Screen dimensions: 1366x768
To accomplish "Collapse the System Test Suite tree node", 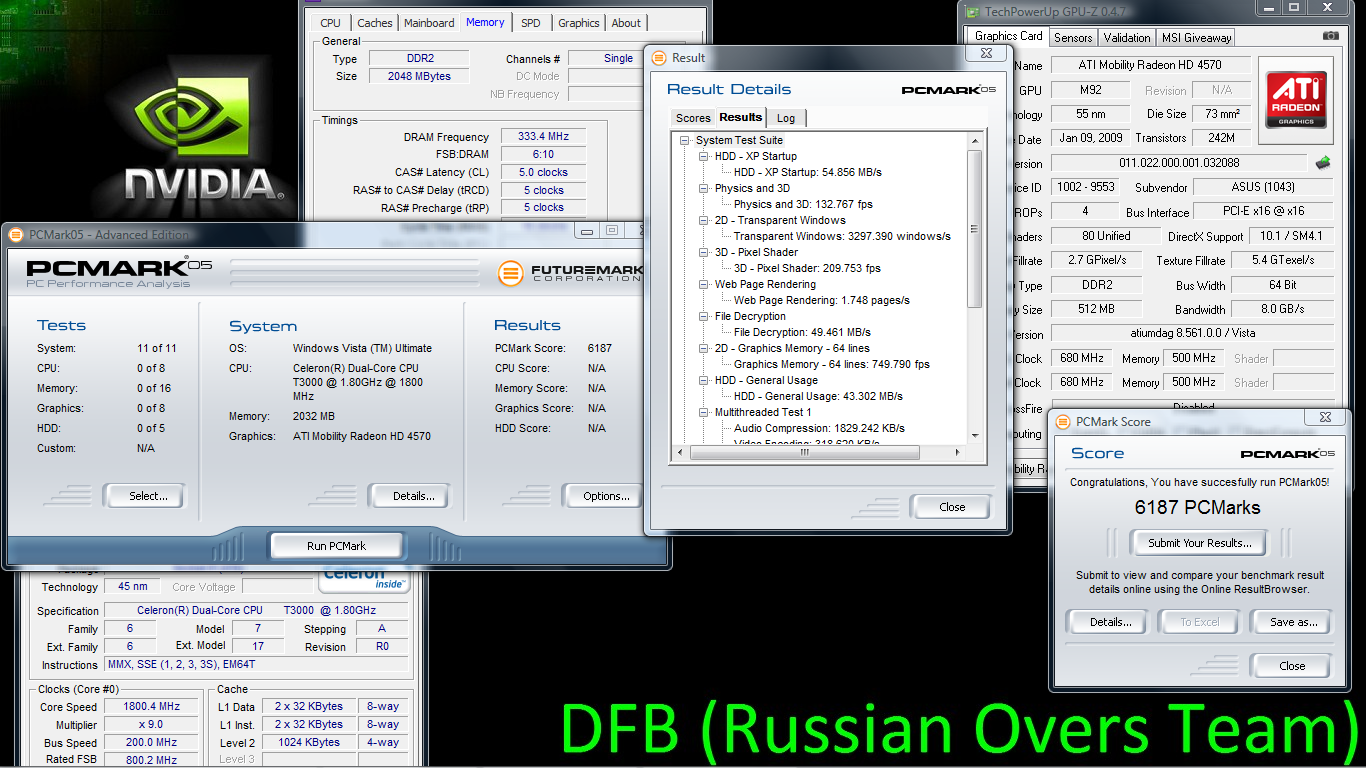I will 686,140.
